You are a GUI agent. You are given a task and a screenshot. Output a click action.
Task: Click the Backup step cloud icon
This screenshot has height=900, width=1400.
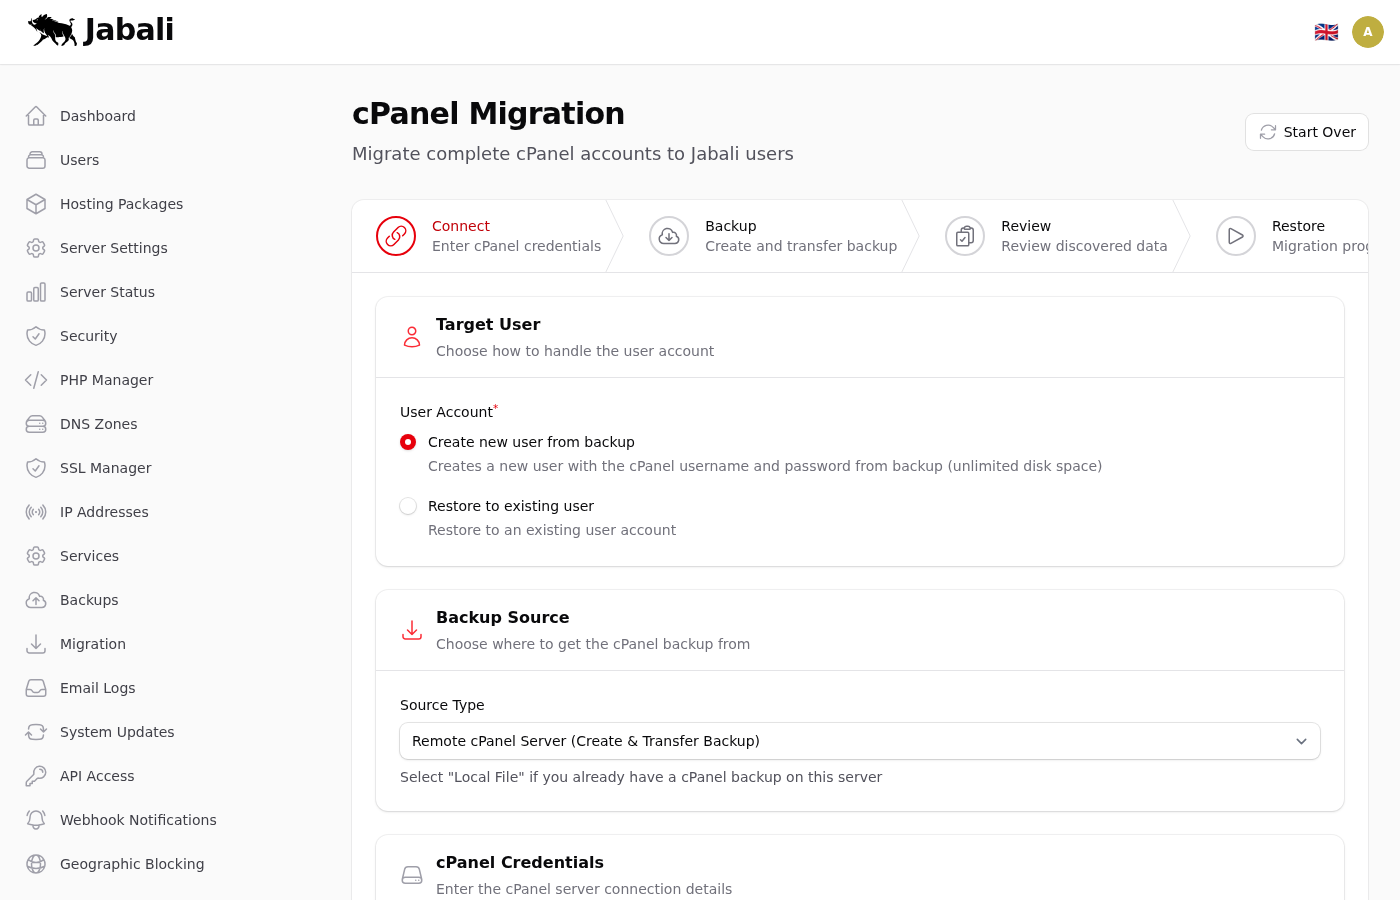pyautogui.click(x=669, y=236)
